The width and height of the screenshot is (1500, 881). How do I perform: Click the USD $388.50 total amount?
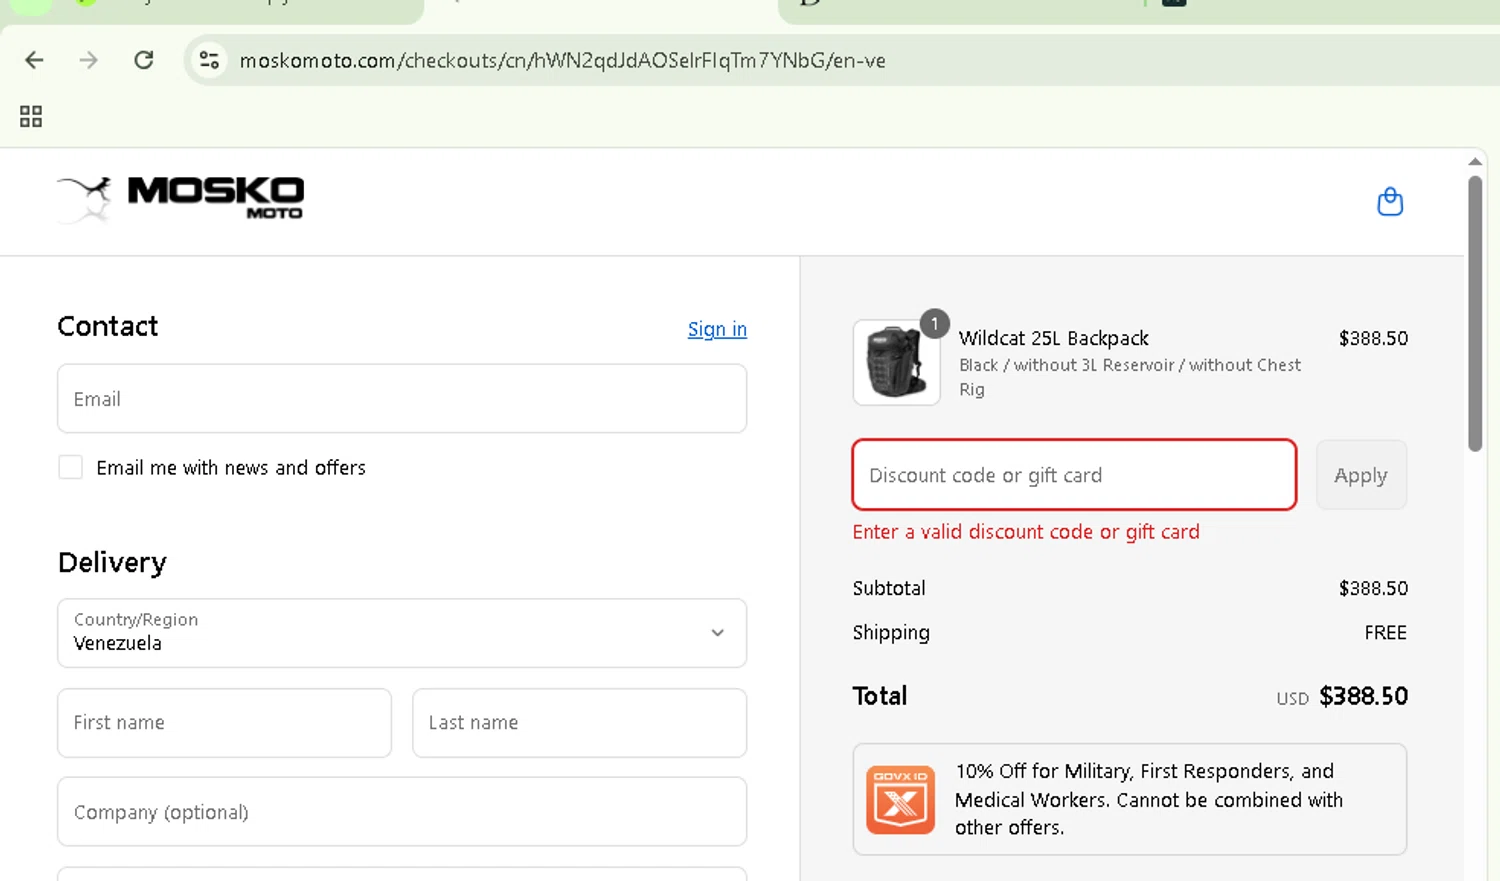point(1341,696)
